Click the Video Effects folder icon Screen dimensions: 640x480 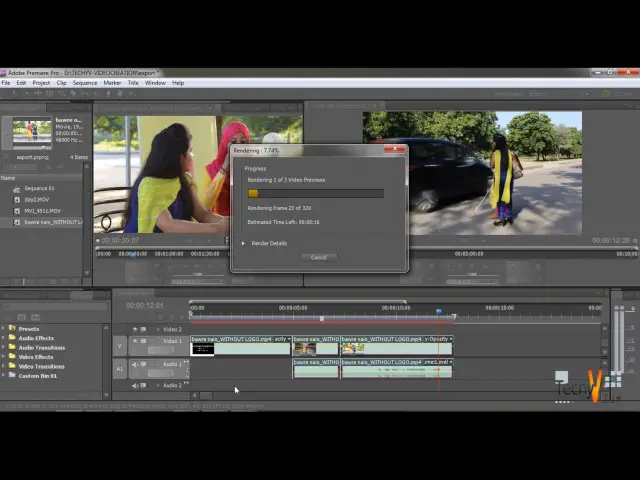click(12, 356)
